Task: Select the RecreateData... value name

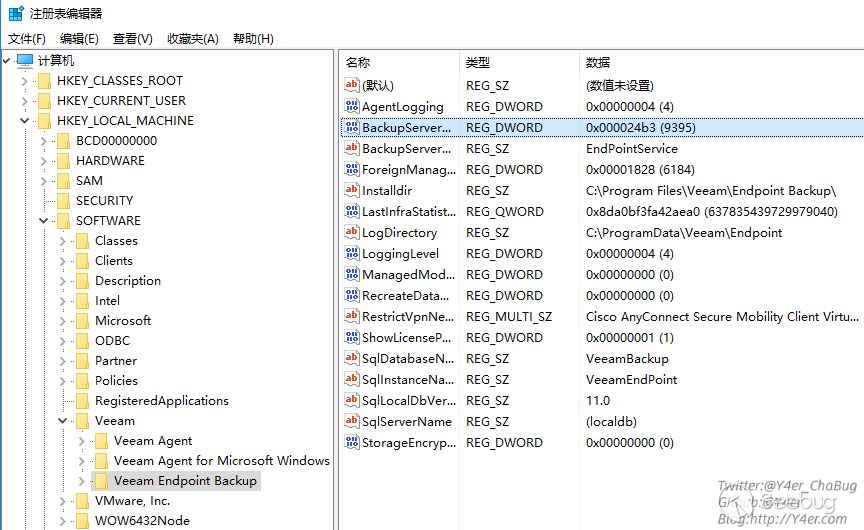Action: (406, 295)
